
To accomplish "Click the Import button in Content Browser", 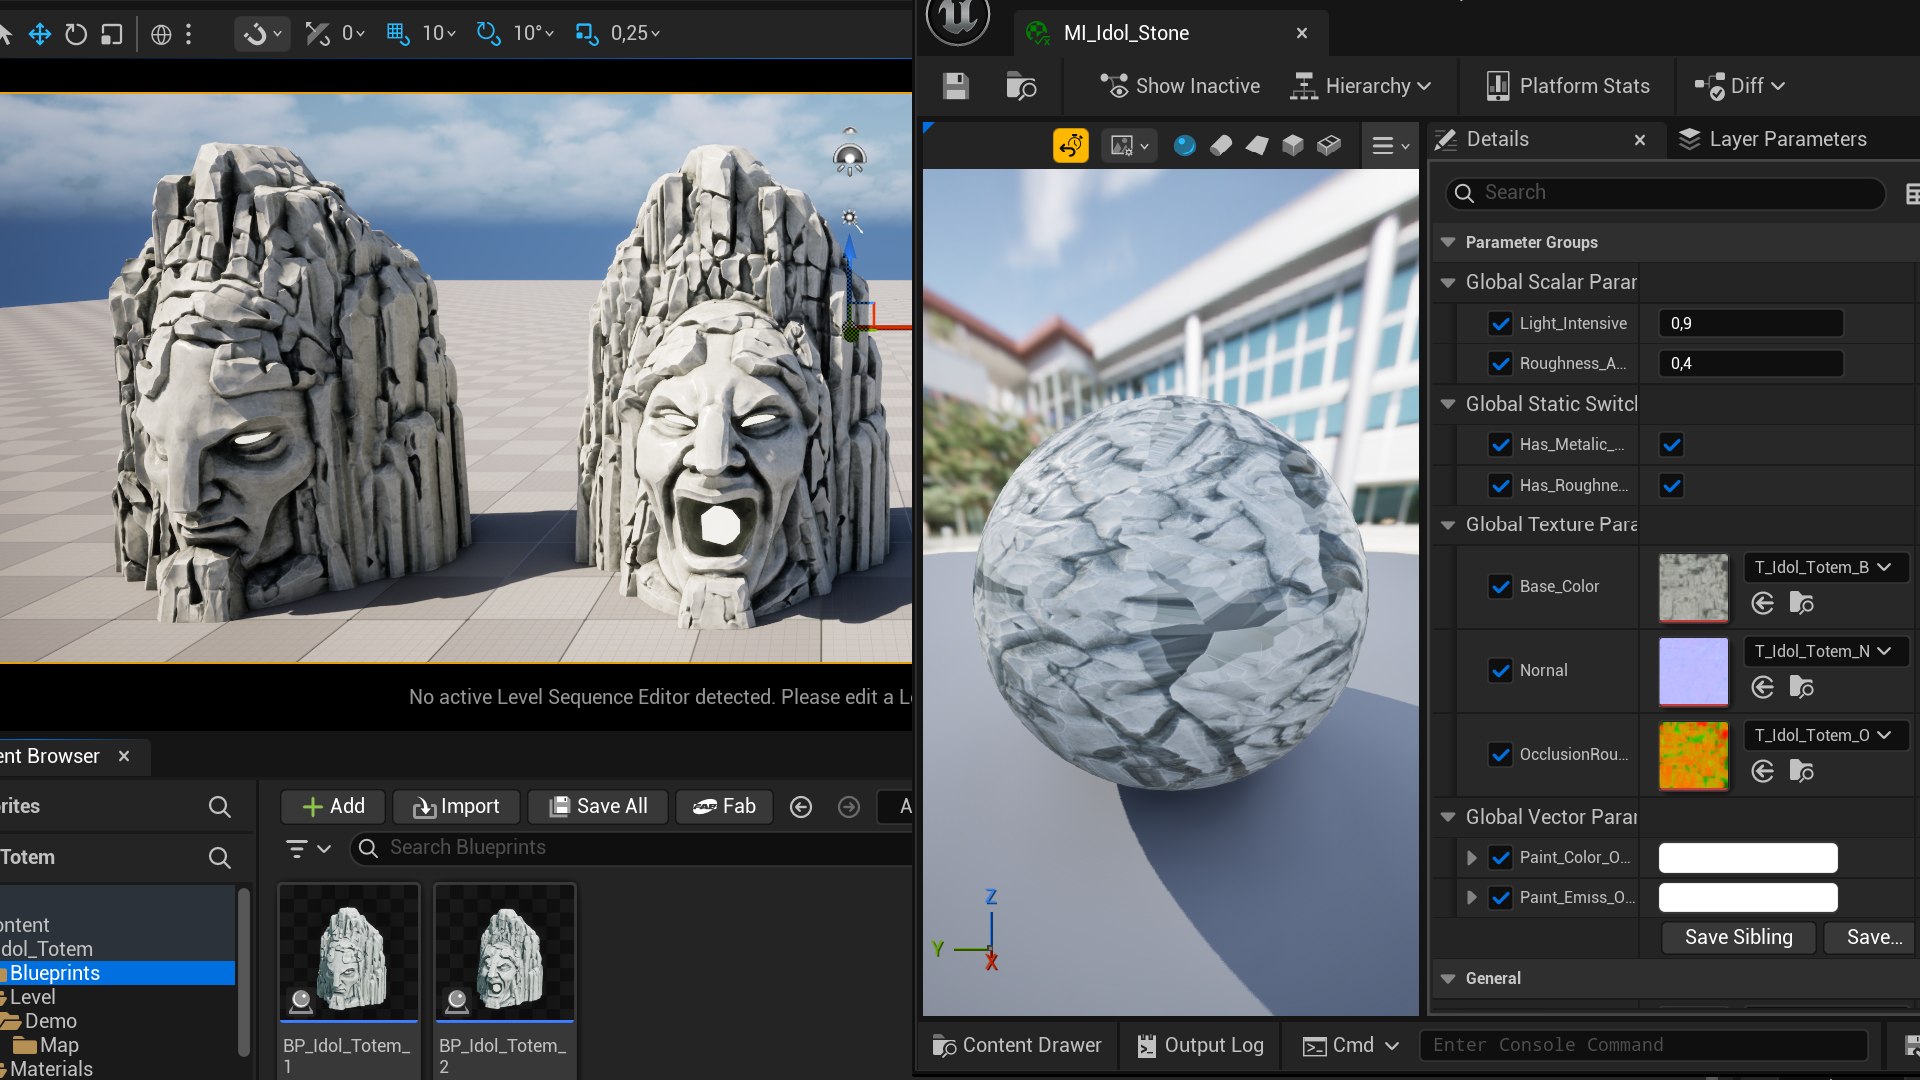I will [x=456, y=807].
